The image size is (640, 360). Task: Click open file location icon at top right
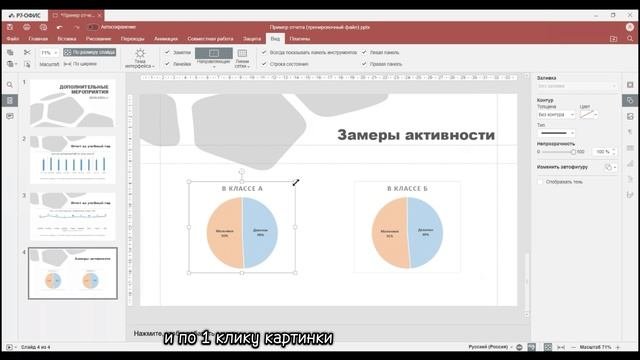coord(613,39)
